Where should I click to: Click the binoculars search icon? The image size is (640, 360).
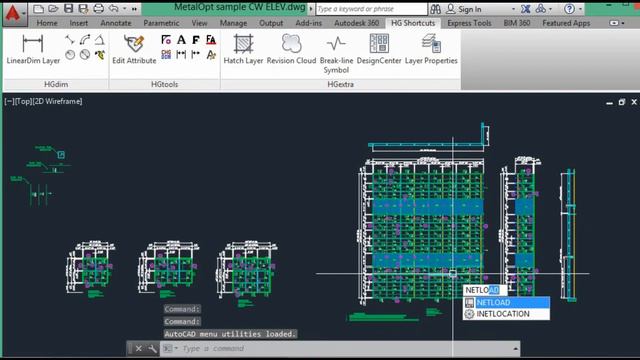point(436,9)
